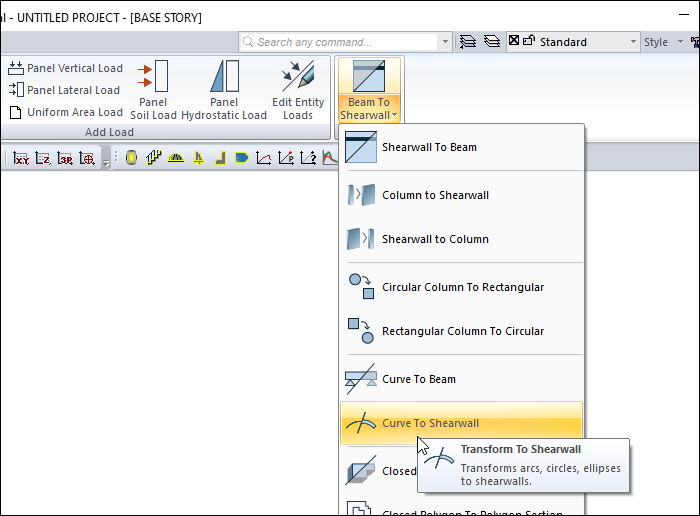This screenshot has height=516, width=700.
Task: Expand the Beam To Shearwall dropdown arrow
Action: (x=395, y=115)
